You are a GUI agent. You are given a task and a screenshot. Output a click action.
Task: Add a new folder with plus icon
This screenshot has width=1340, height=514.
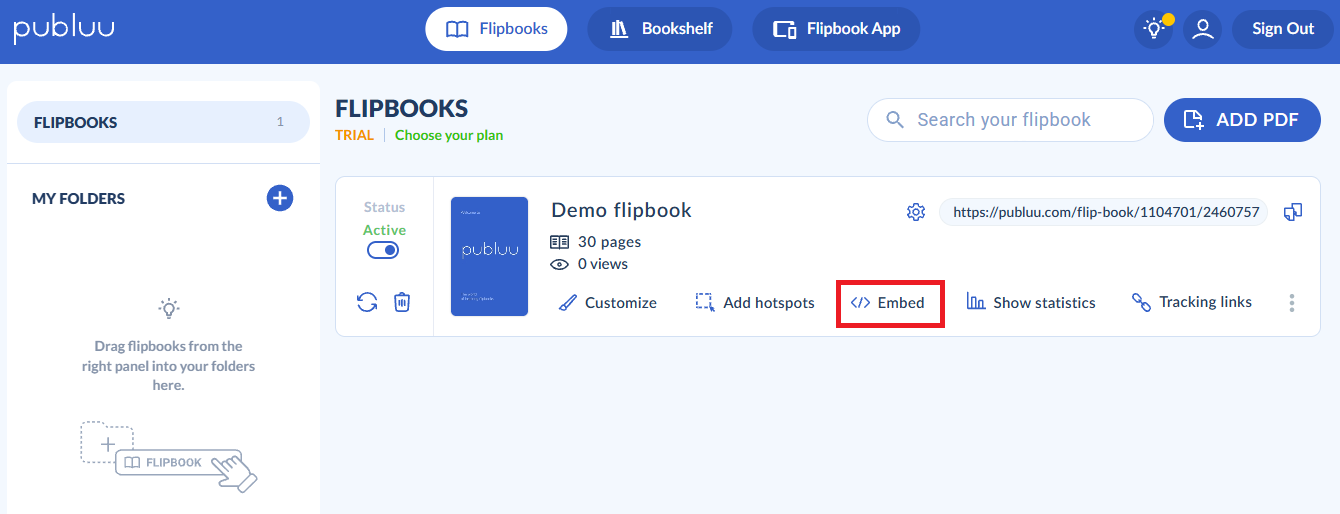[x=280, y=198]
